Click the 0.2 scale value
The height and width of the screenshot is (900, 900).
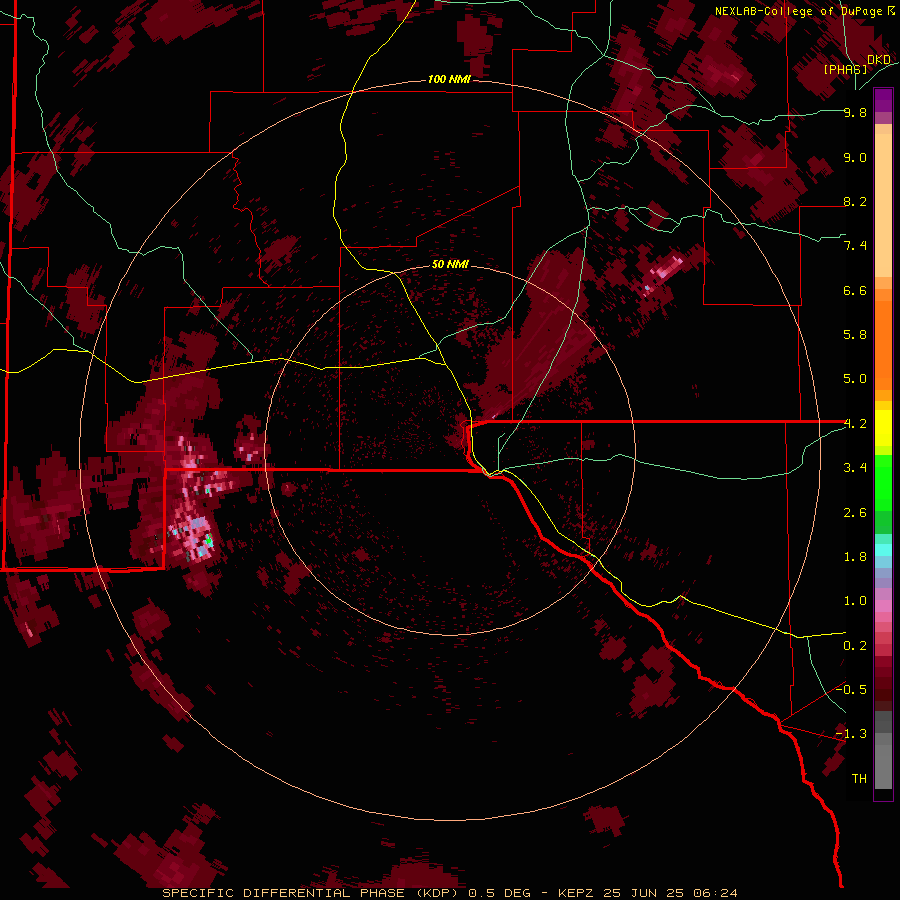[855, 646]
